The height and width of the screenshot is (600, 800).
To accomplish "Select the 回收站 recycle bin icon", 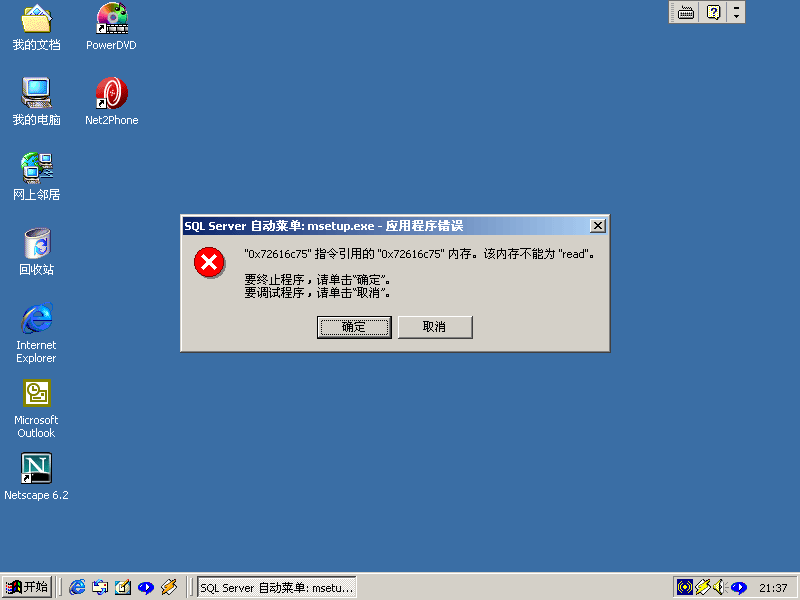I will pyautogui.click(x=36, y=252).
